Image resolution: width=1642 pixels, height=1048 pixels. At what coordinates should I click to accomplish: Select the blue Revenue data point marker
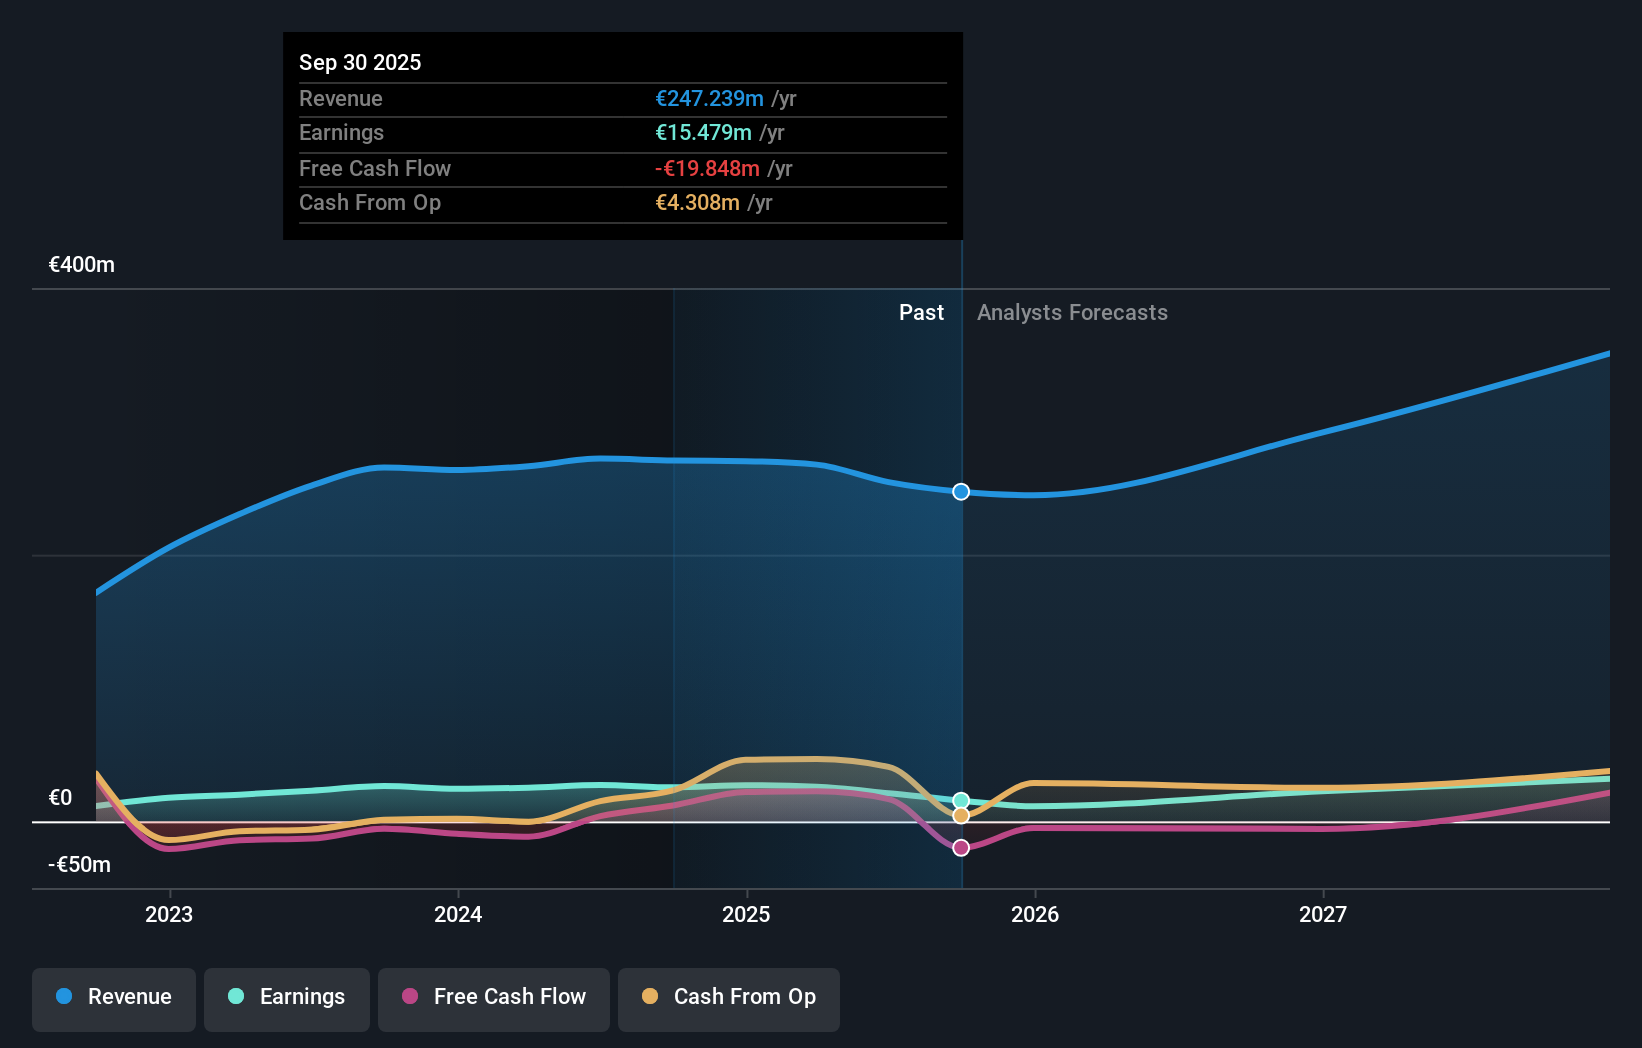(960, 491)
